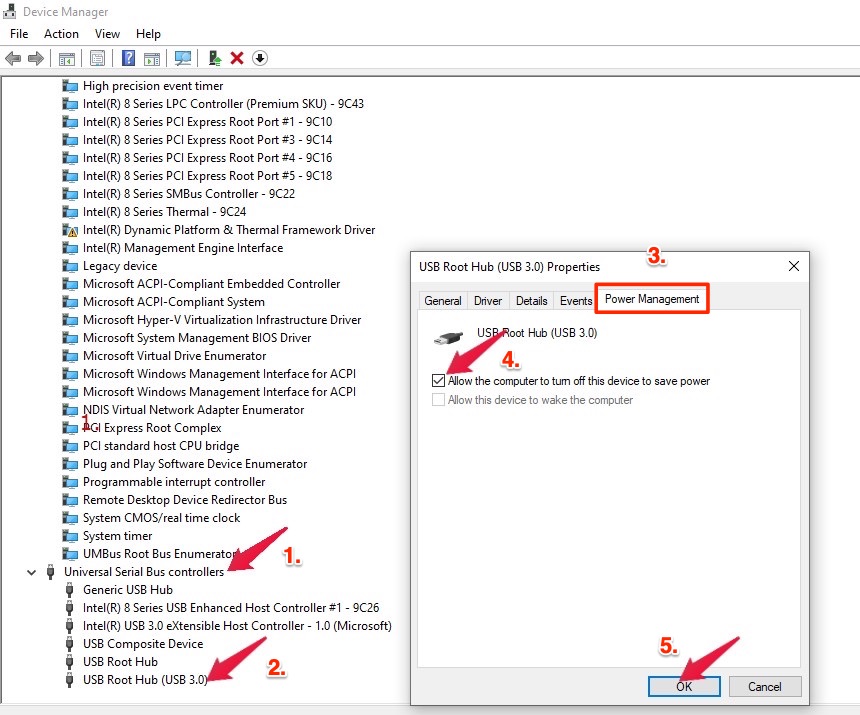This screenshot has width=860, height=715.
Task: Select Intel(R) 8 Series SMBus Controller - 9C22
Action: pyautogui.click(x=189, y=194)
